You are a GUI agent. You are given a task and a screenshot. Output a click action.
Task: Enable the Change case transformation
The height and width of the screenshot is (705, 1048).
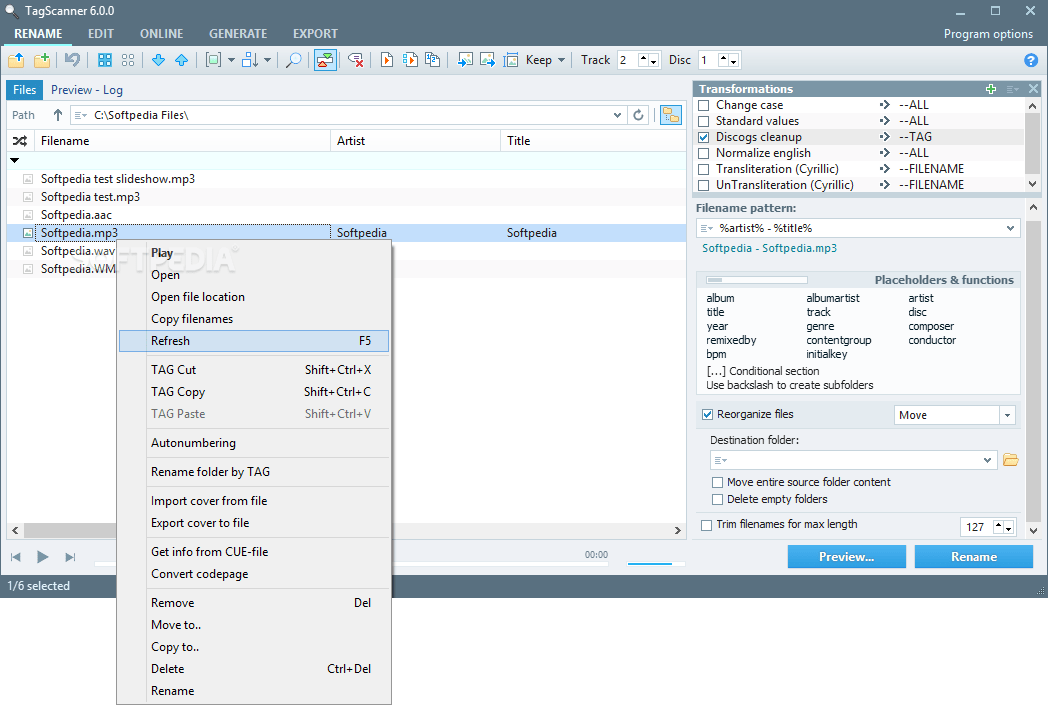pos(705,104)
